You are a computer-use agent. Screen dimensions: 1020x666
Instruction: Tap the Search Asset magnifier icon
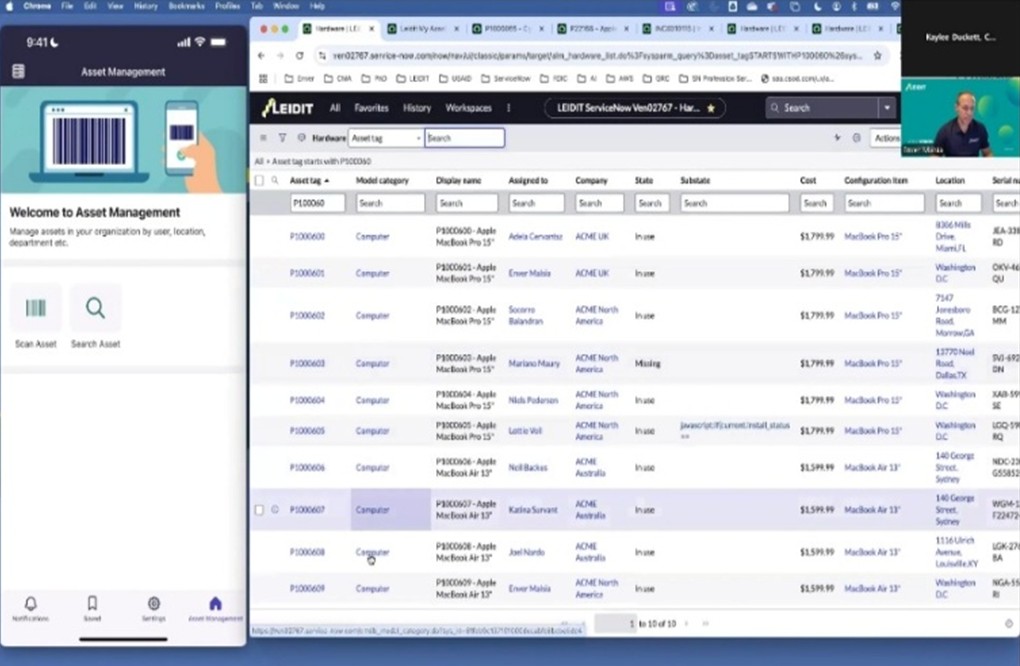(x=95, y=309)
